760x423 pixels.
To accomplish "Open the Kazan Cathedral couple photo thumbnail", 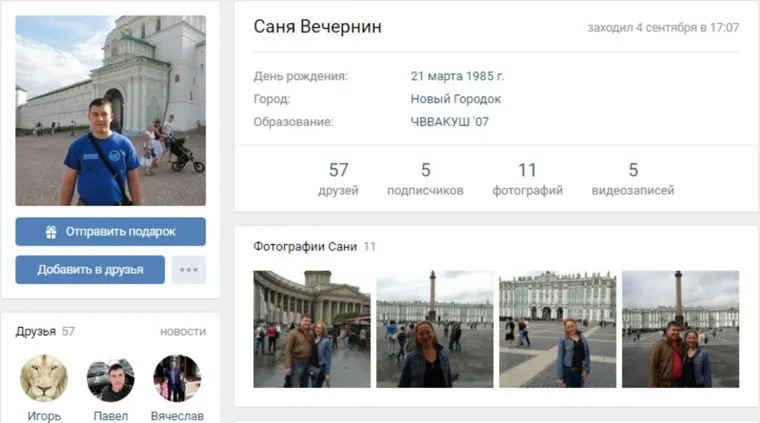I will tap(312, 329).
